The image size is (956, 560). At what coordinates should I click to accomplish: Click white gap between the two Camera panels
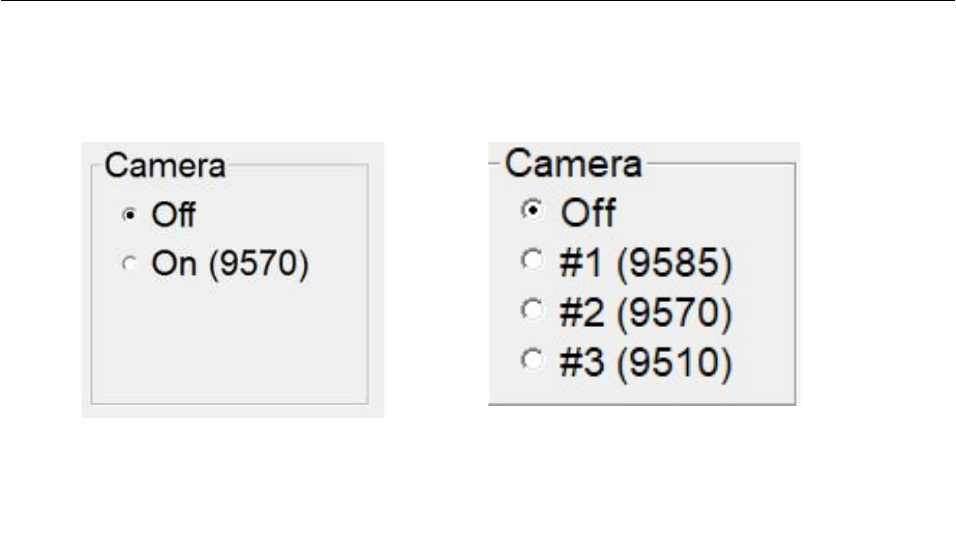(435, 280)
